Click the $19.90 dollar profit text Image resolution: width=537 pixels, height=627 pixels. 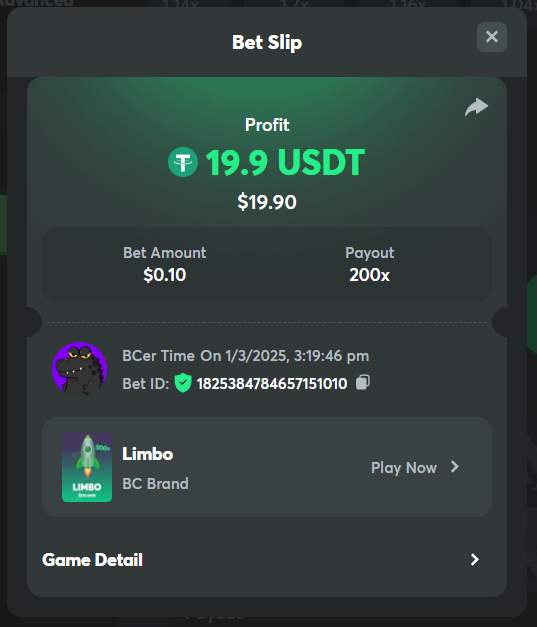(267, 202)
